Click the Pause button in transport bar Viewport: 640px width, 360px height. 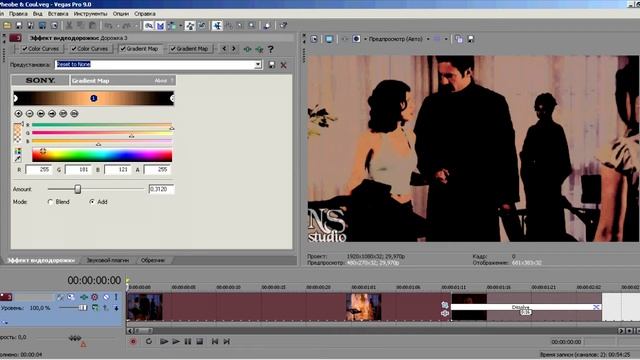pos(188,341)
